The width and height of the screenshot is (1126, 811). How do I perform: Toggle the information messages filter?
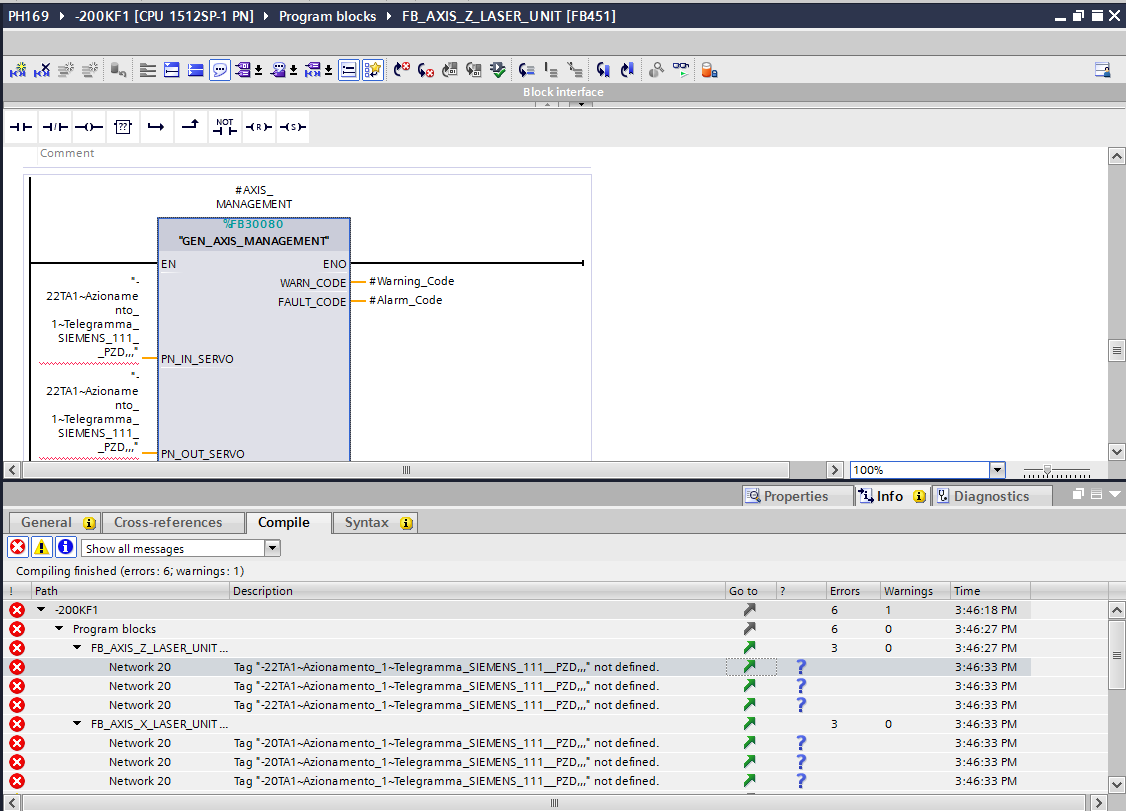pyautogui.click(x=65, y=547)
